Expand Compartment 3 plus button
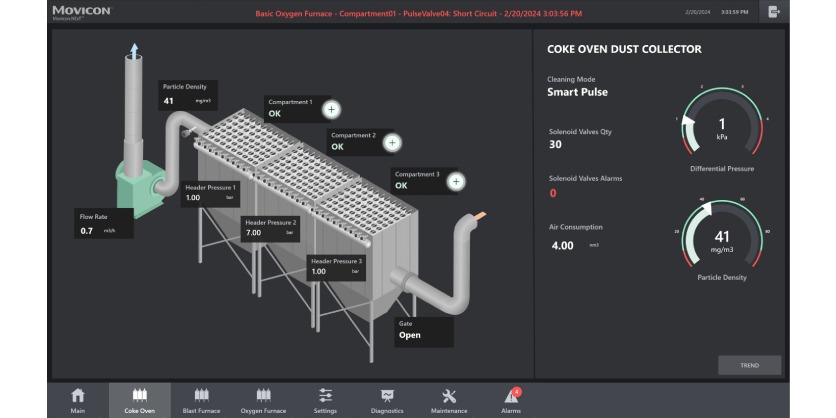 click(x=456, y=182)
